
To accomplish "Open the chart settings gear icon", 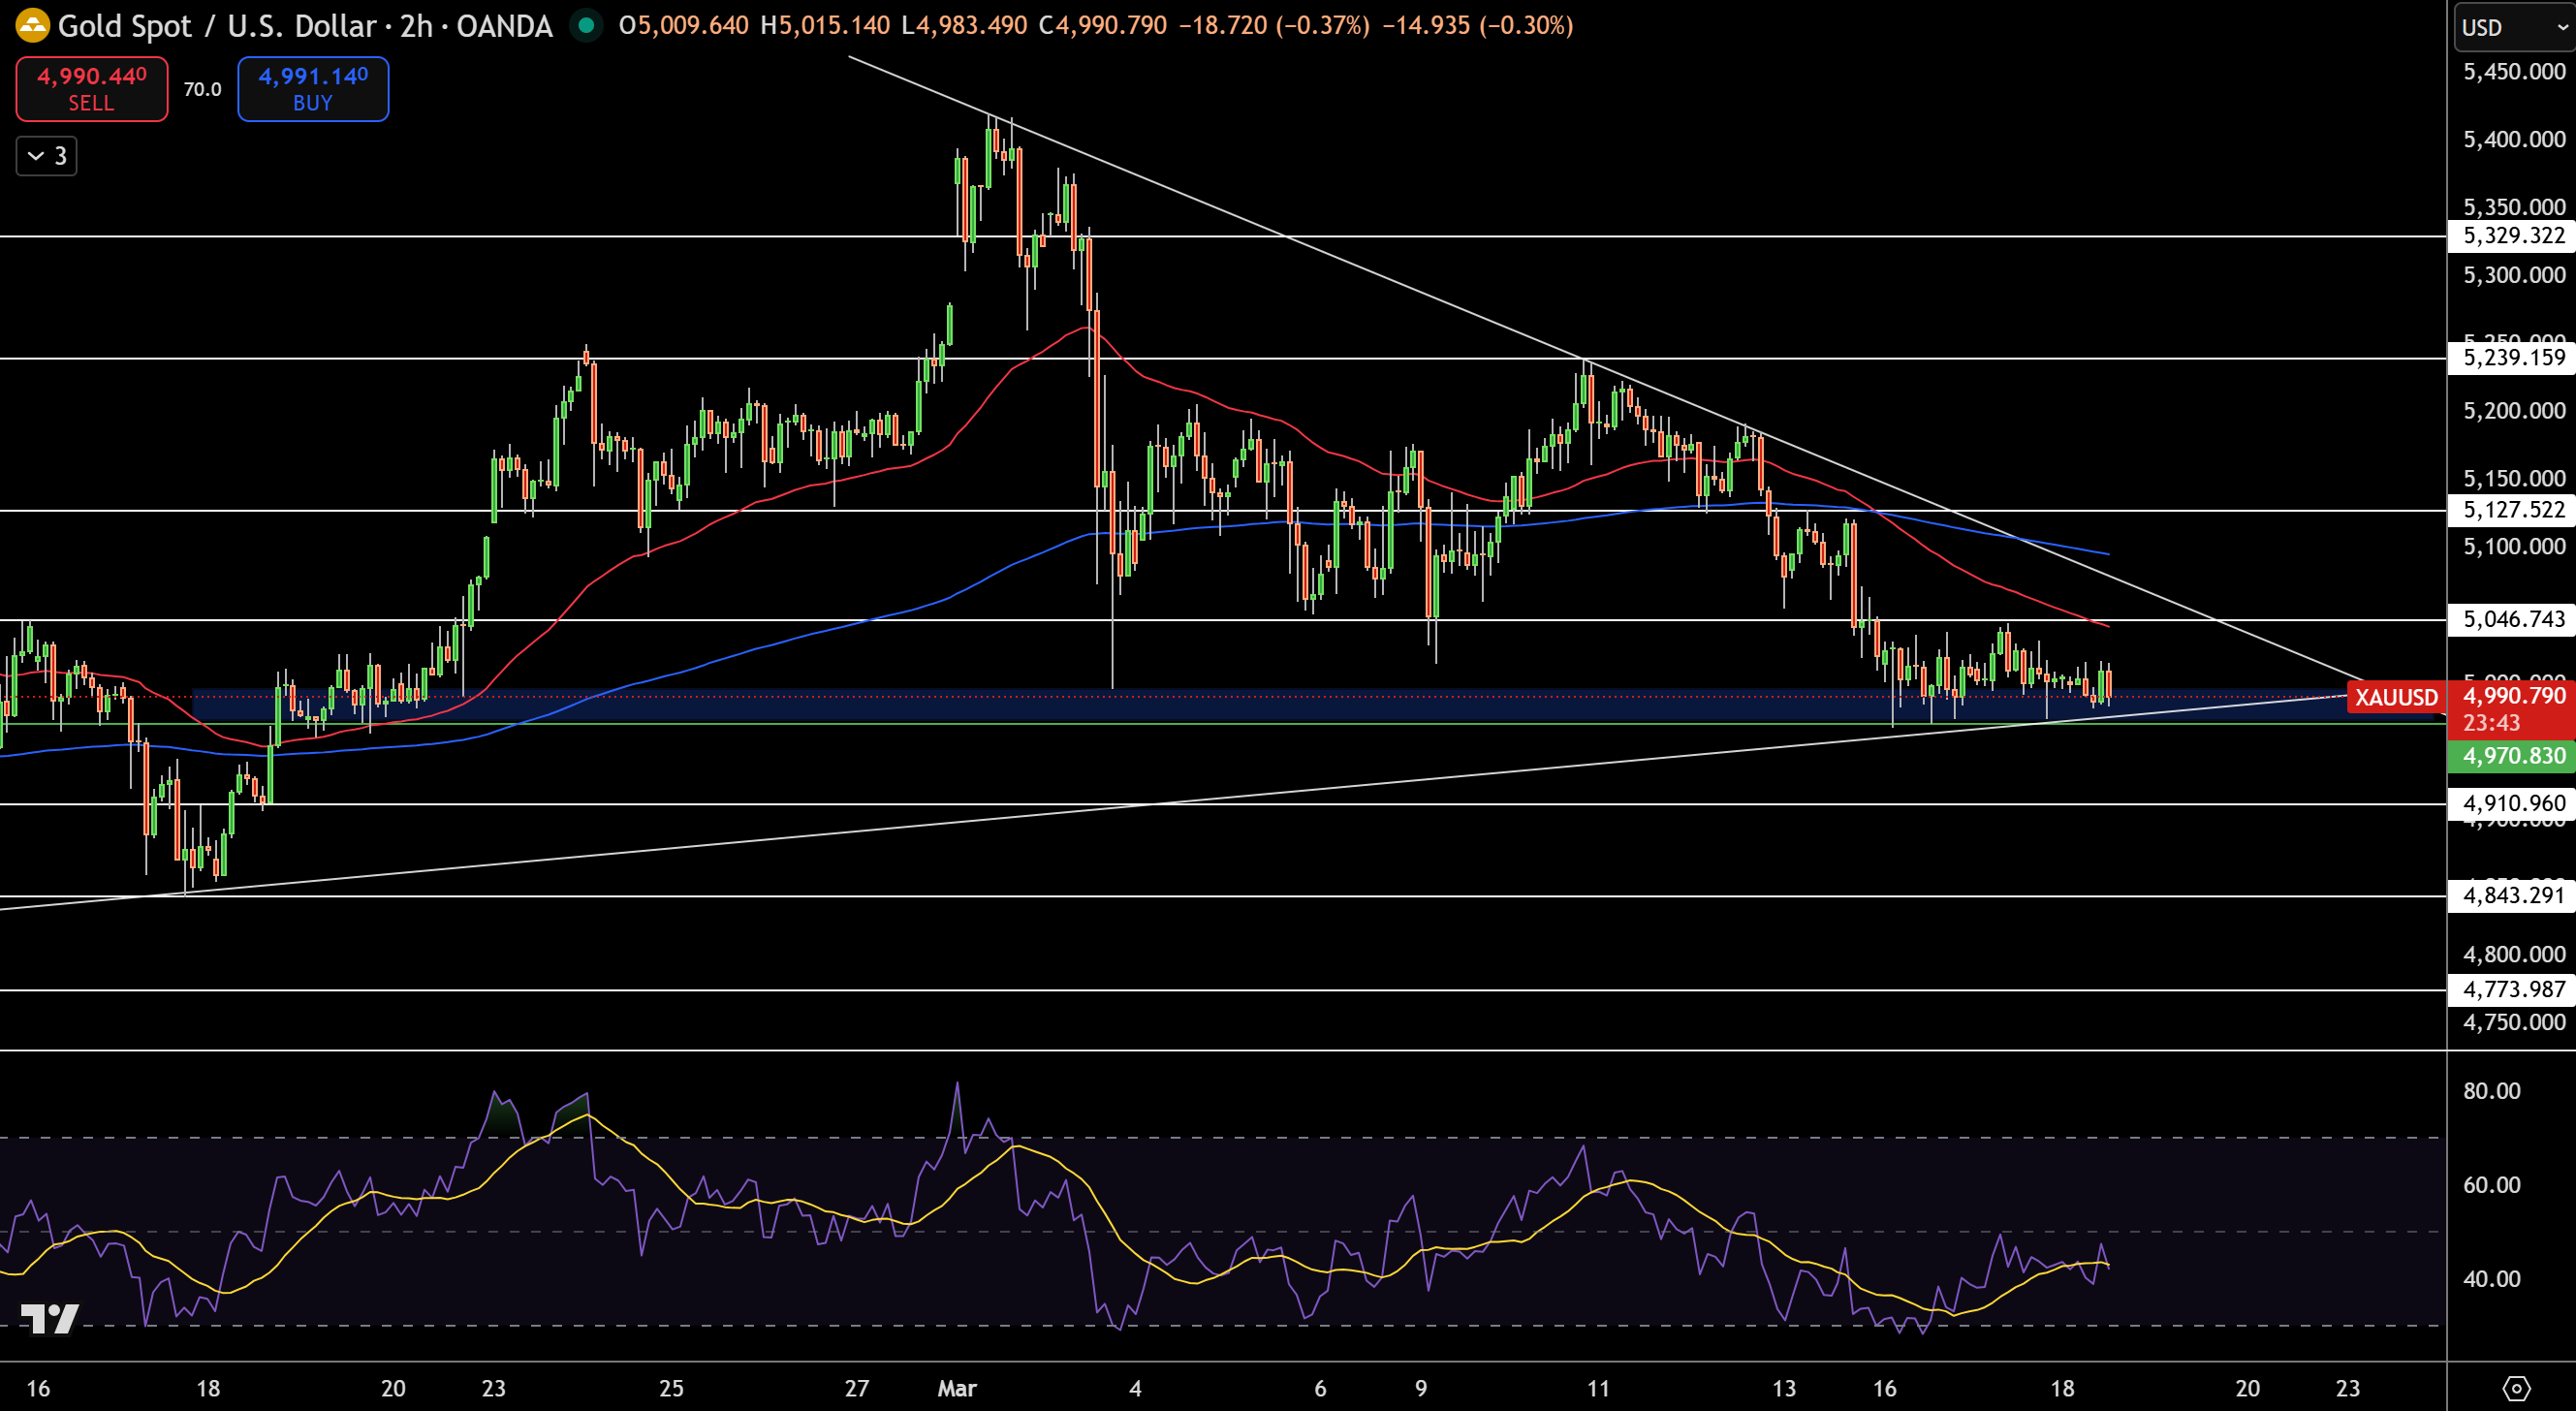I will (2516, 1388).
